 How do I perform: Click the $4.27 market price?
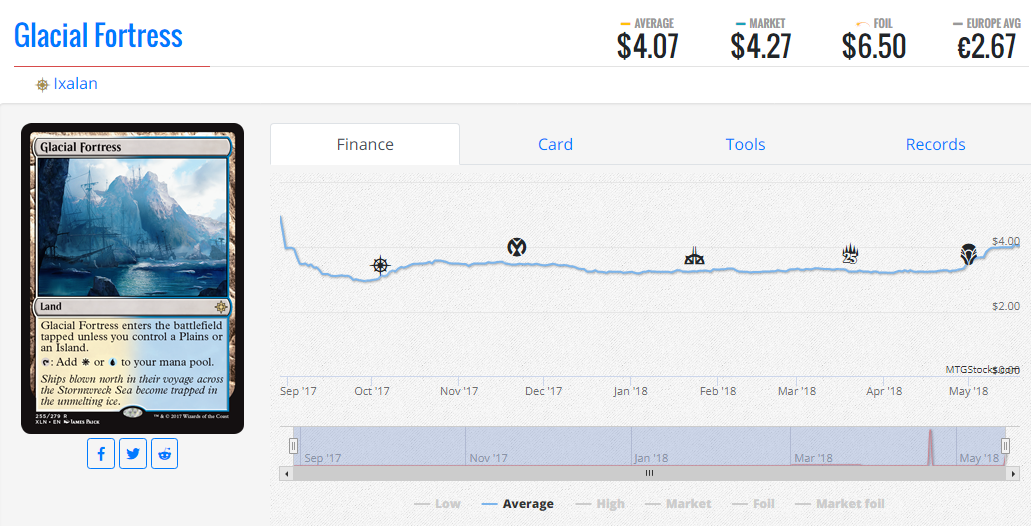761,47
